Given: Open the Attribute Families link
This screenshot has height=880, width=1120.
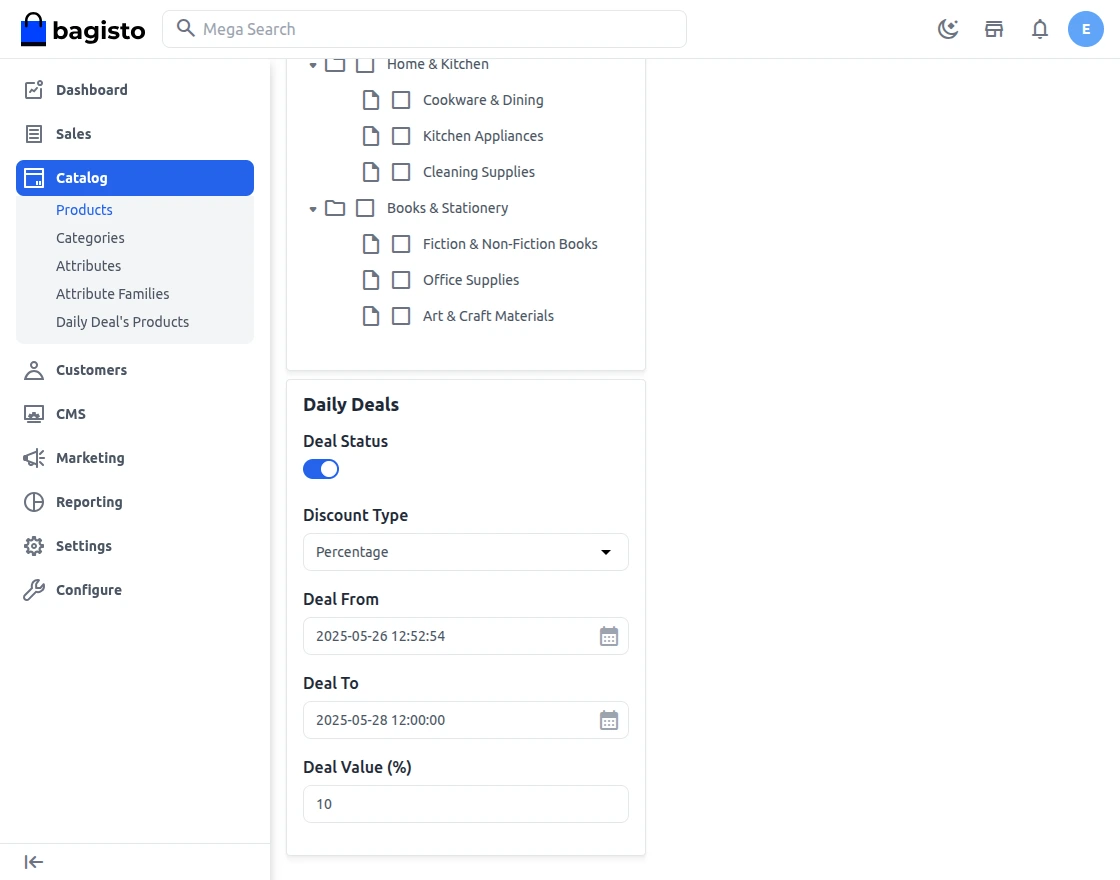Looking at the screenshot, I should [113, 294].
